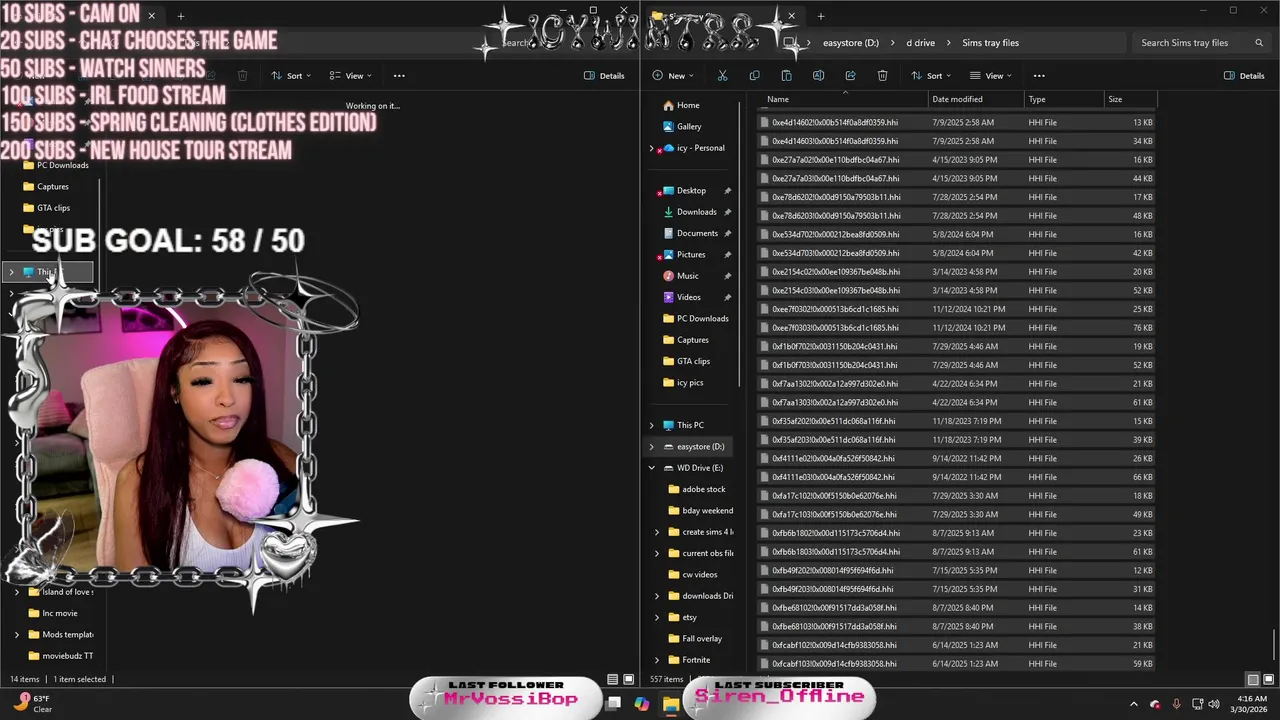1280x720 pixels.
Task: Toggle Details pane in left Explorer window
Action: tap(604, 76)
